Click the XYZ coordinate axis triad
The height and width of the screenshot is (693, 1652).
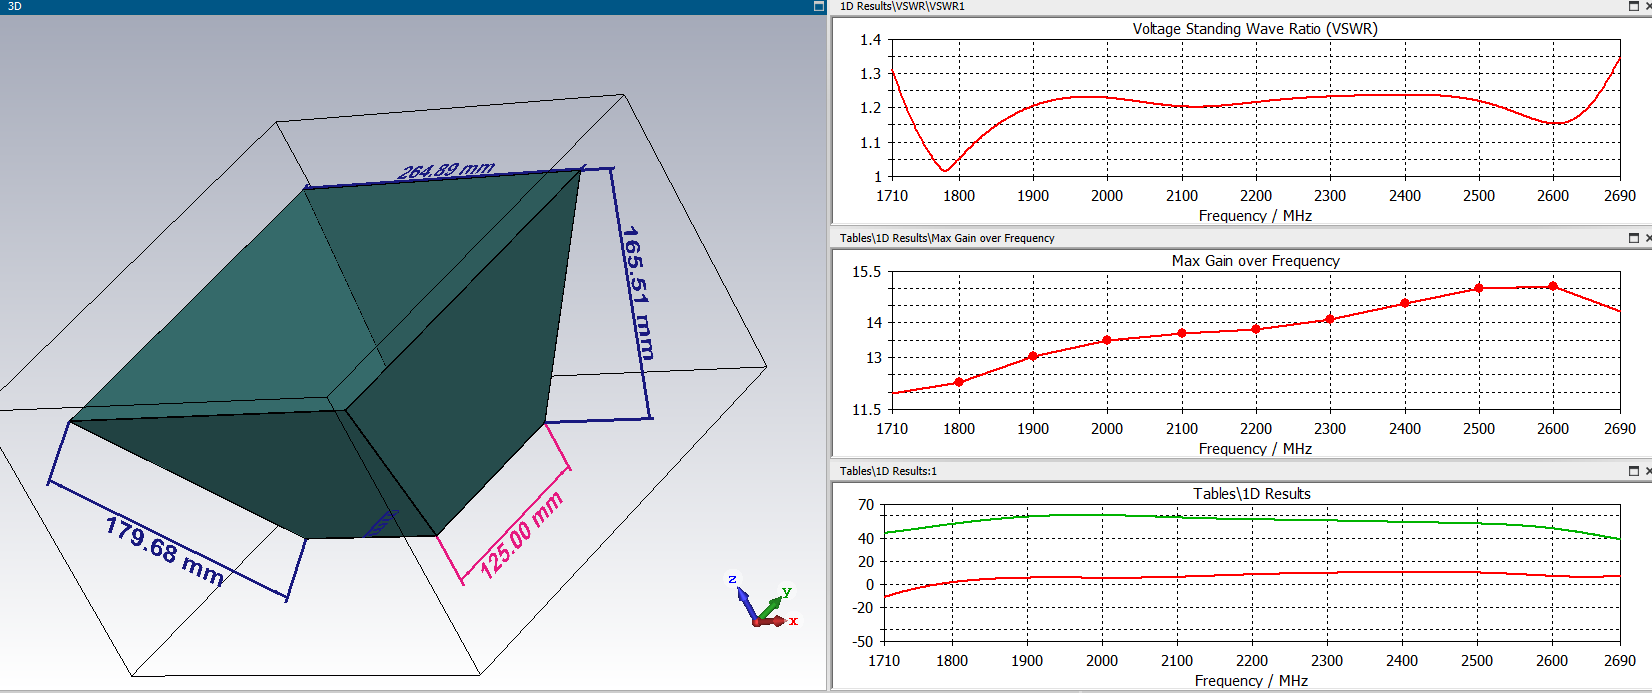click(x=764, y=606)
